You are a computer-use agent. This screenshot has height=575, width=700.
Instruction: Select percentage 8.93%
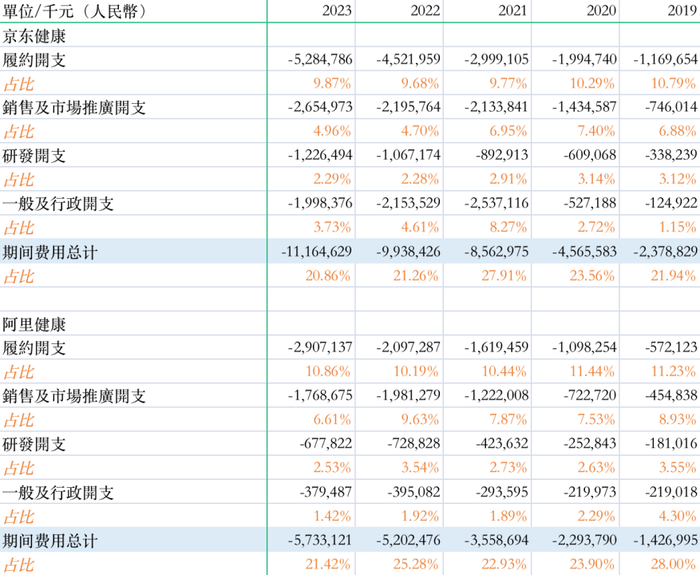[x=677, y=419]
